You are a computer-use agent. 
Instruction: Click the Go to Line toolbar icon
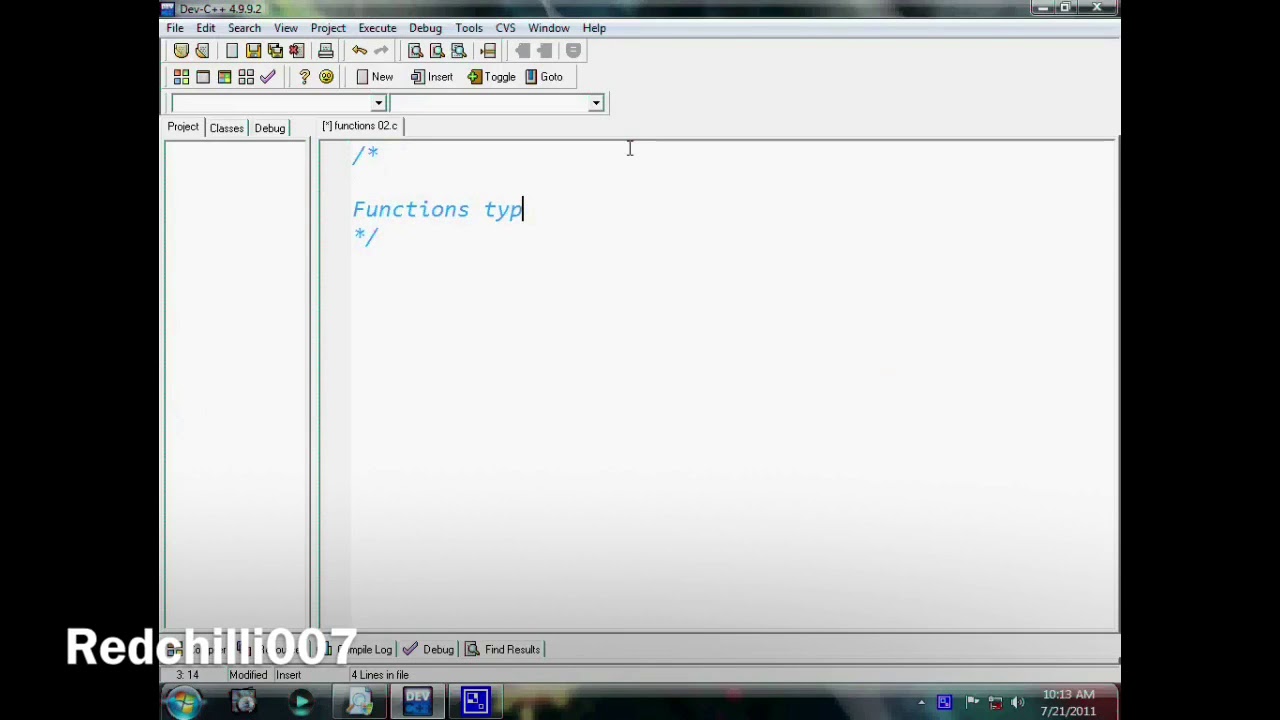[488, 51]
